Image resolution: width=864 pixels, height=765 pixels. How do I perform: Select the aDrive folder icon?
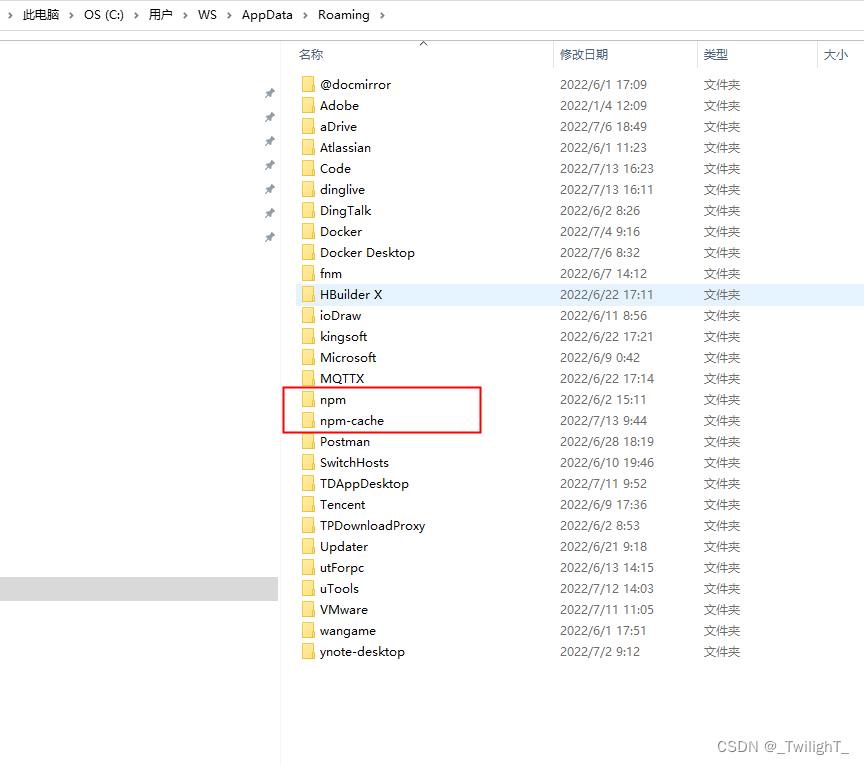[308, 126]
